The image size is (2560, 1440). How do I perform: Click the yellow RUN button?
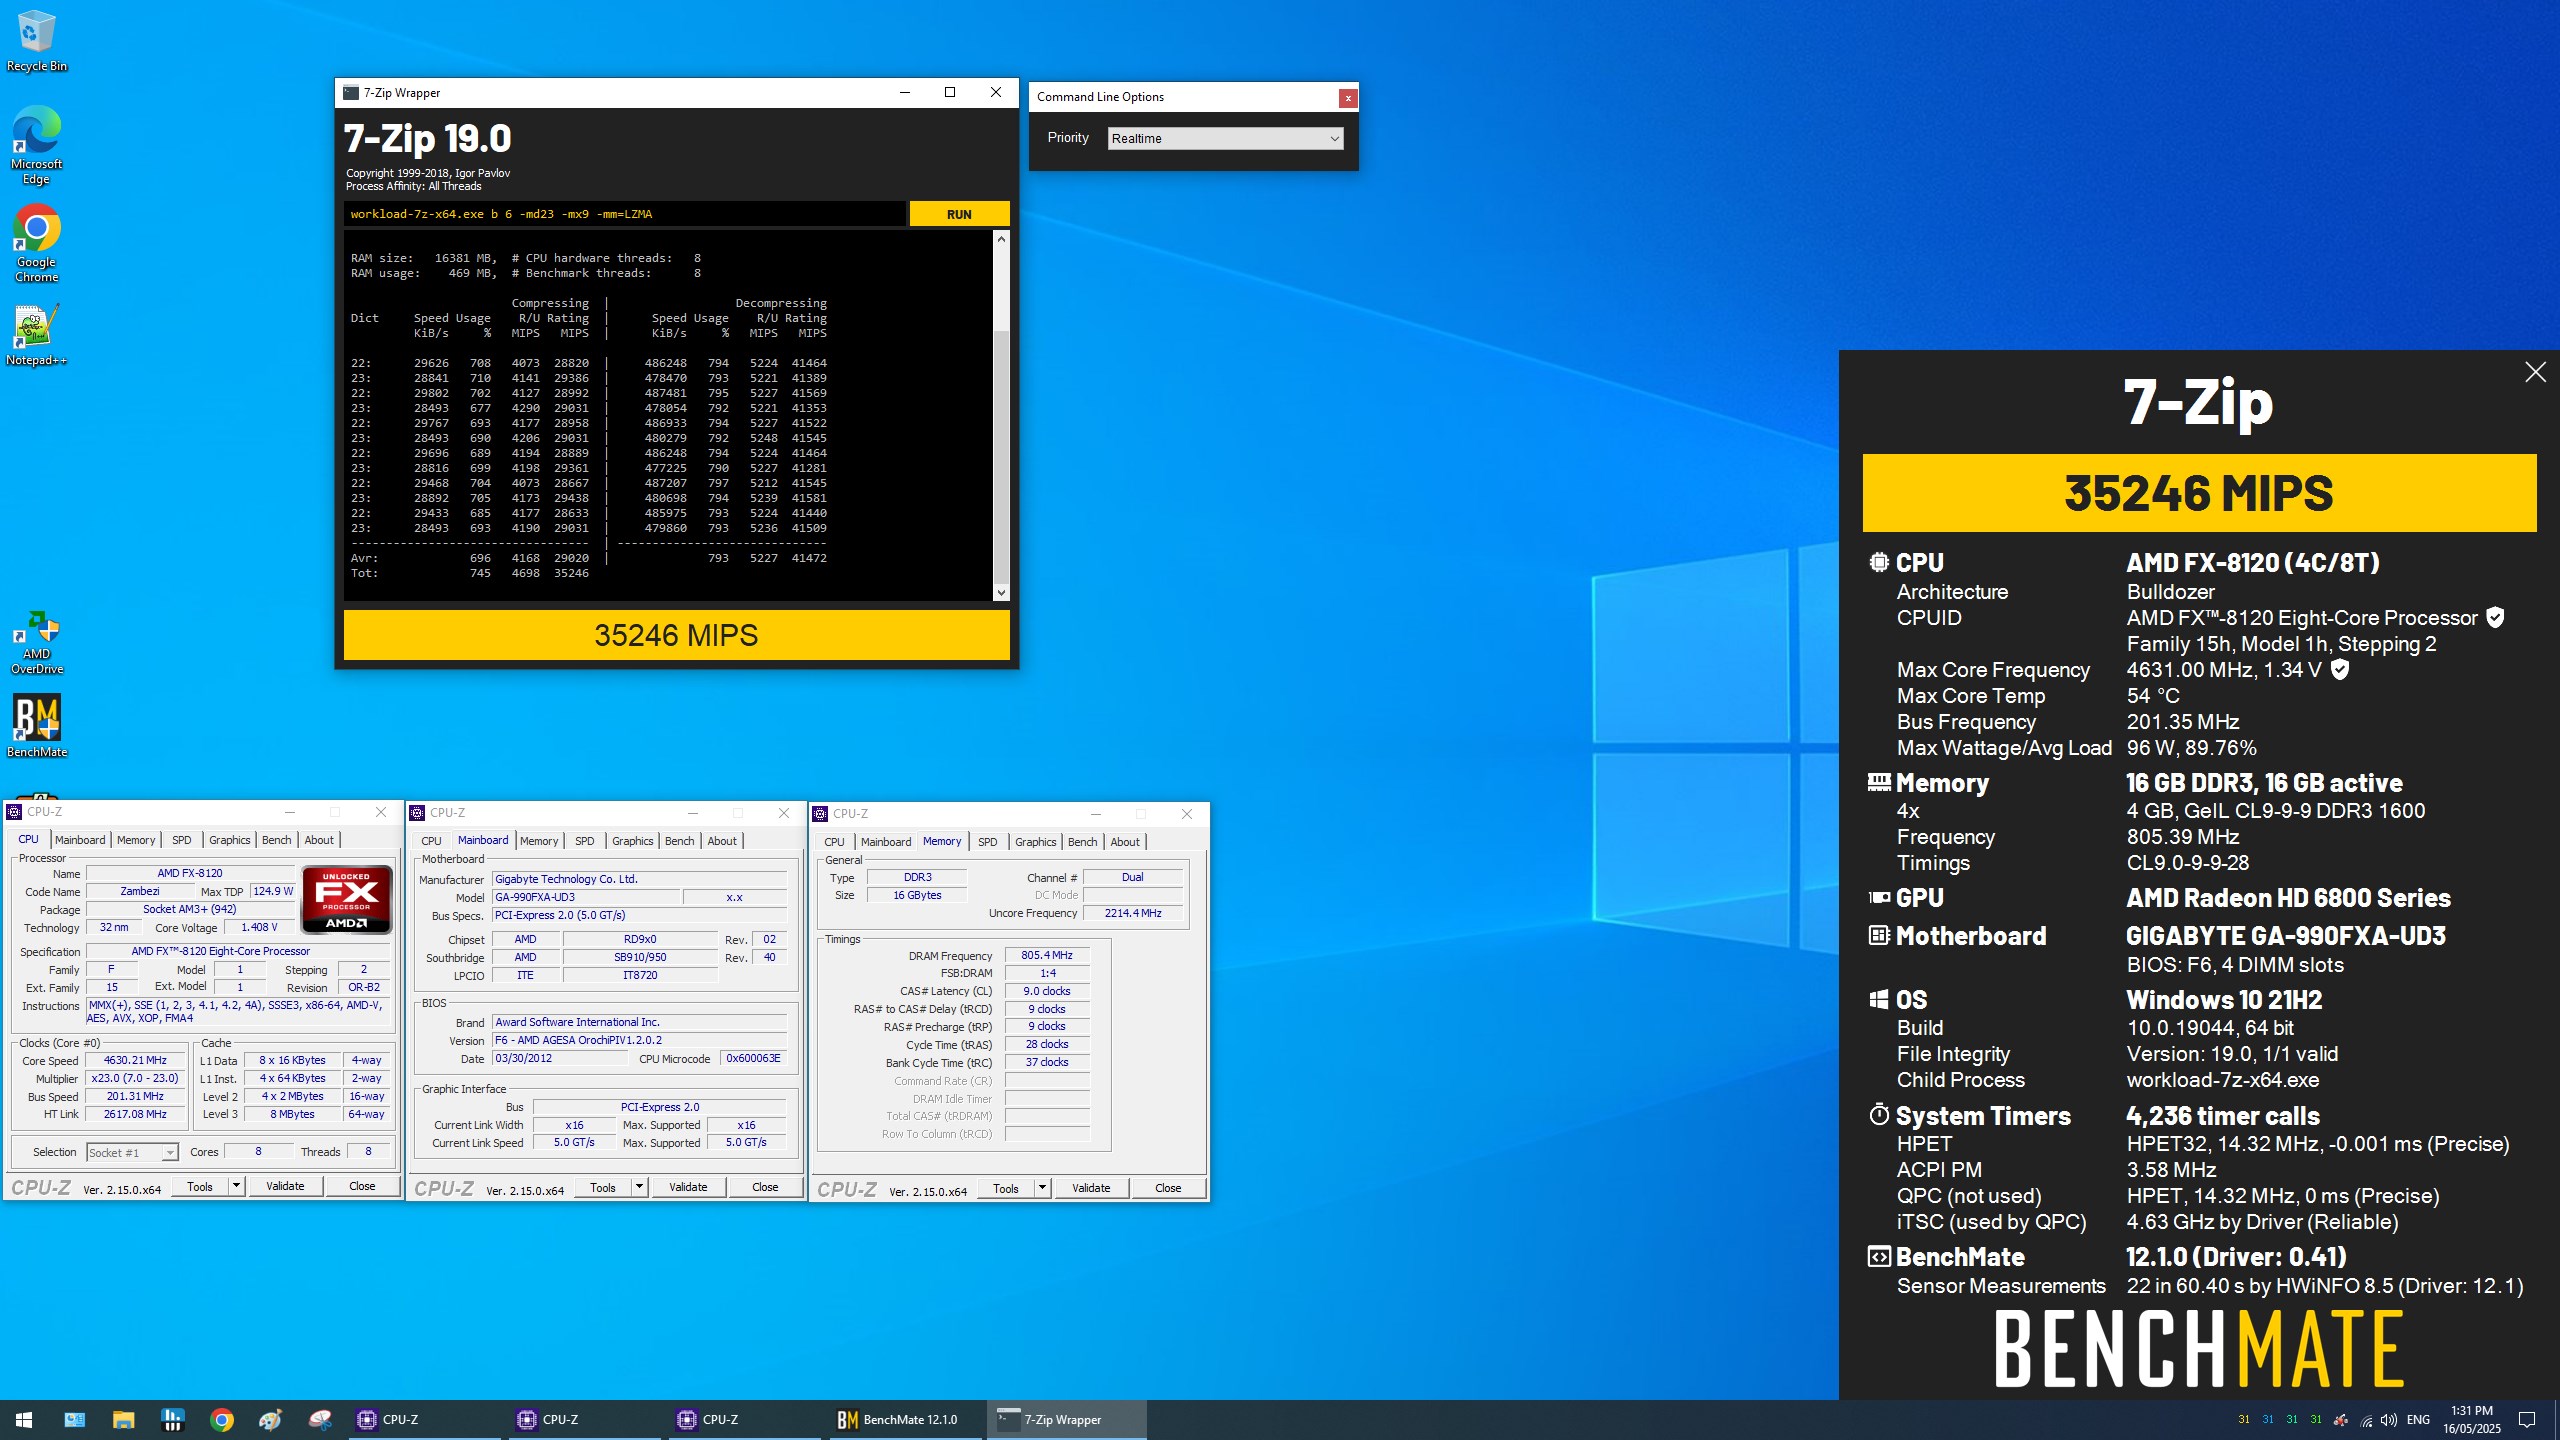tap(959, 214)
